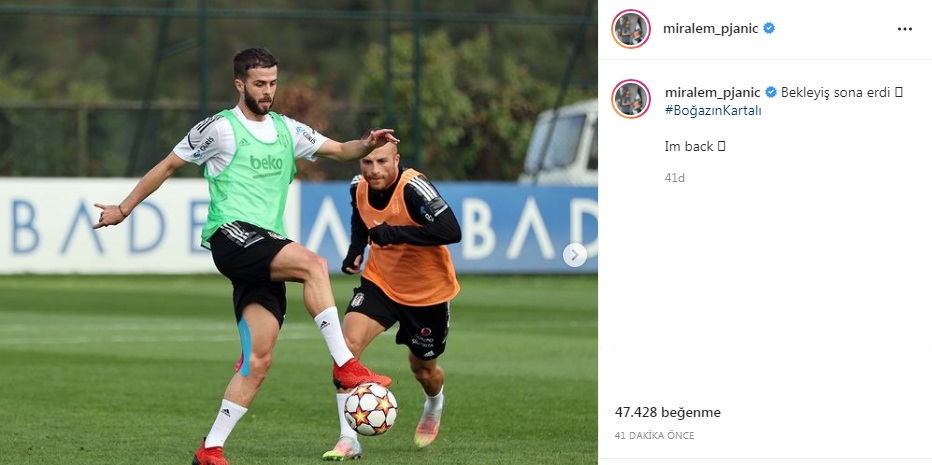Open the three-dots more options menu
932x465 pixels.
pos(905,29)
